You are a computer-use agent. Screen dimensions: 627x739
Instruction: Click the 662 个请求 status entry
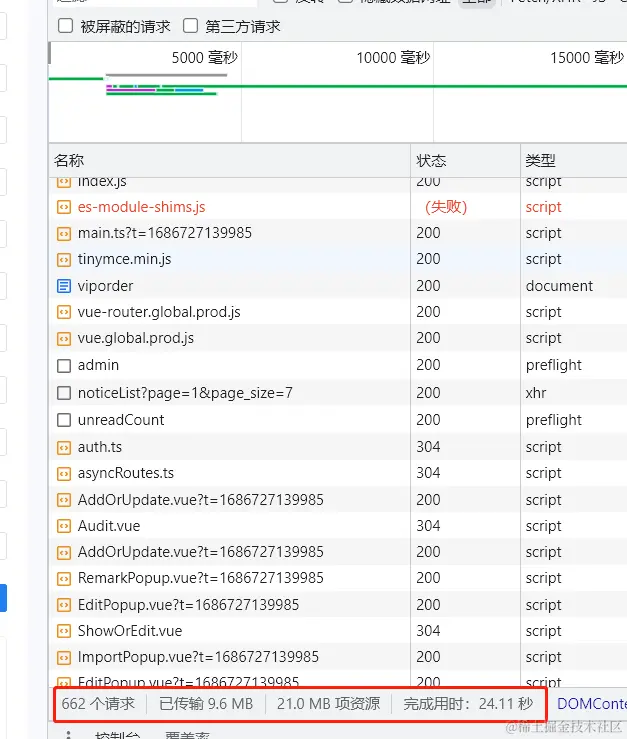(x=98, y=704)
